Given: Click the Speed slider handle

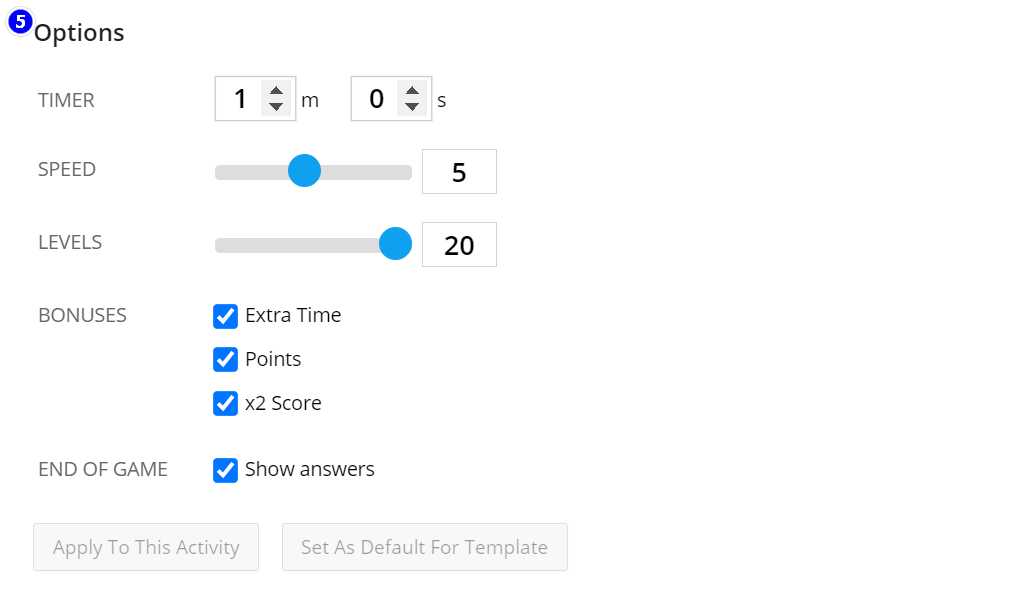Looking at the screenshot, I should click(x=304, y=170).
